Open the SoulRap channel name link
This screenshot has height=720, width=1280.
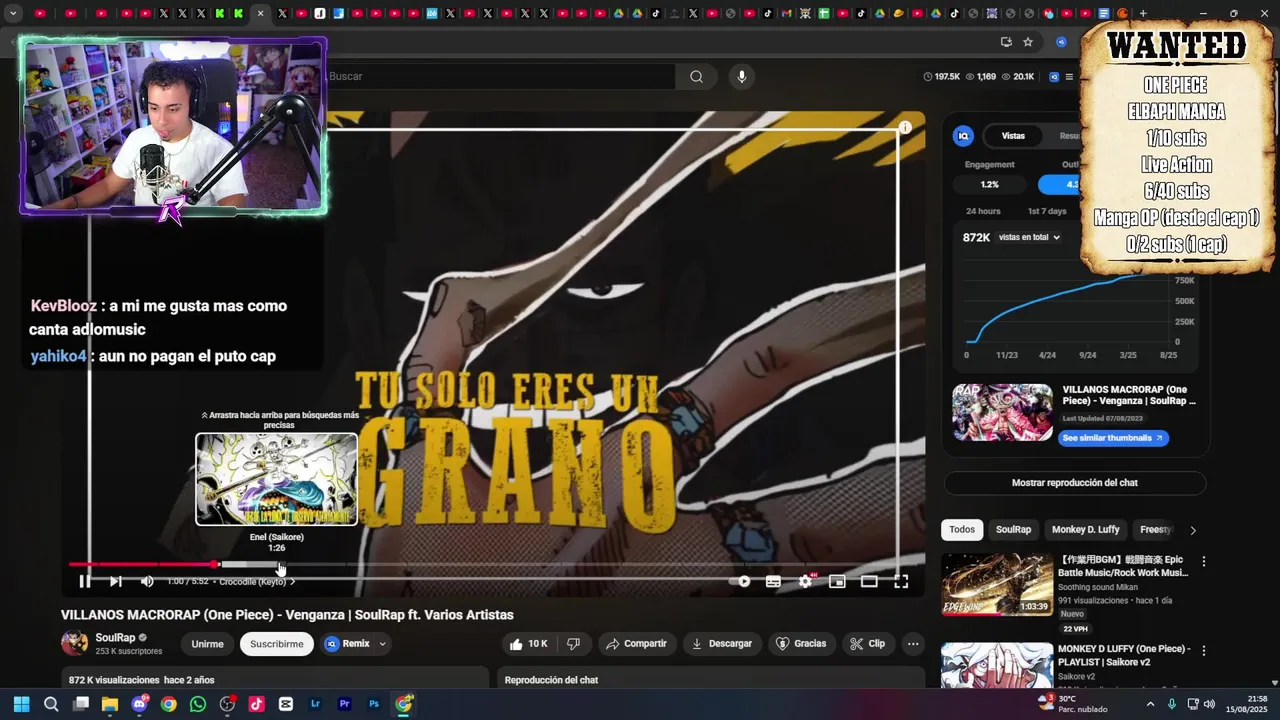pos(115,638)
